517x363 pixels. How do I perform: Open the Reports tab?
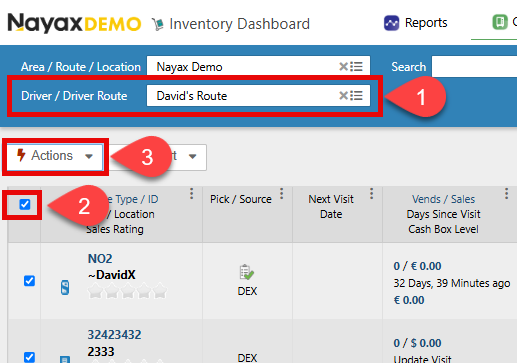(x=416, y=23)
